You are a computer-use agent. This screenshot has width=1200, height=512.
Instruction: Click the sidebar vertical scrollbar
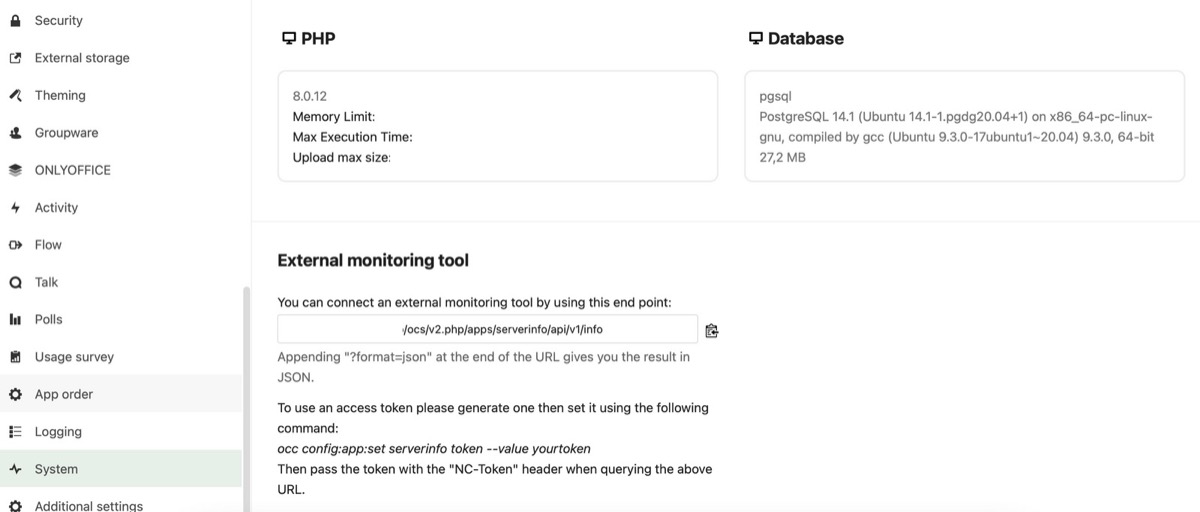pyautogui.click(x=246, y=400)
